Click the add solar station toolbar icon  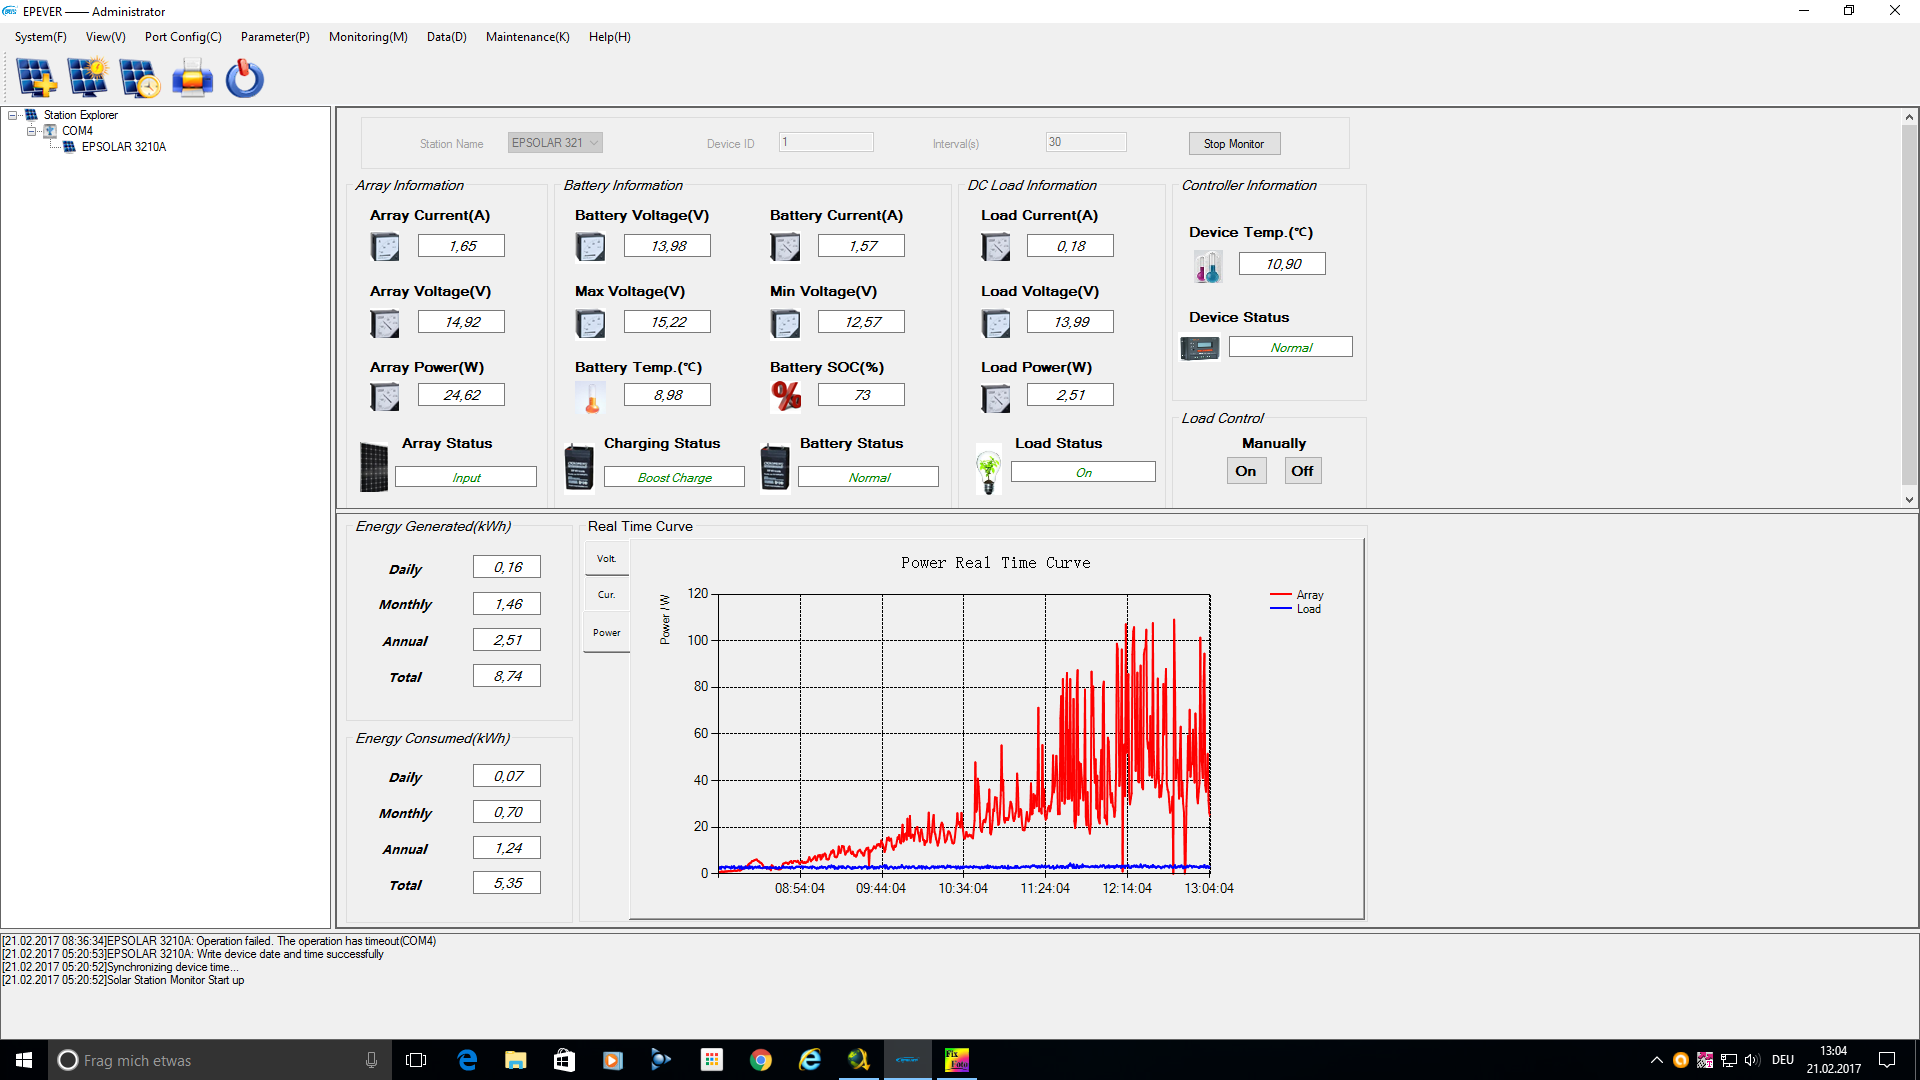click(37, 78)
